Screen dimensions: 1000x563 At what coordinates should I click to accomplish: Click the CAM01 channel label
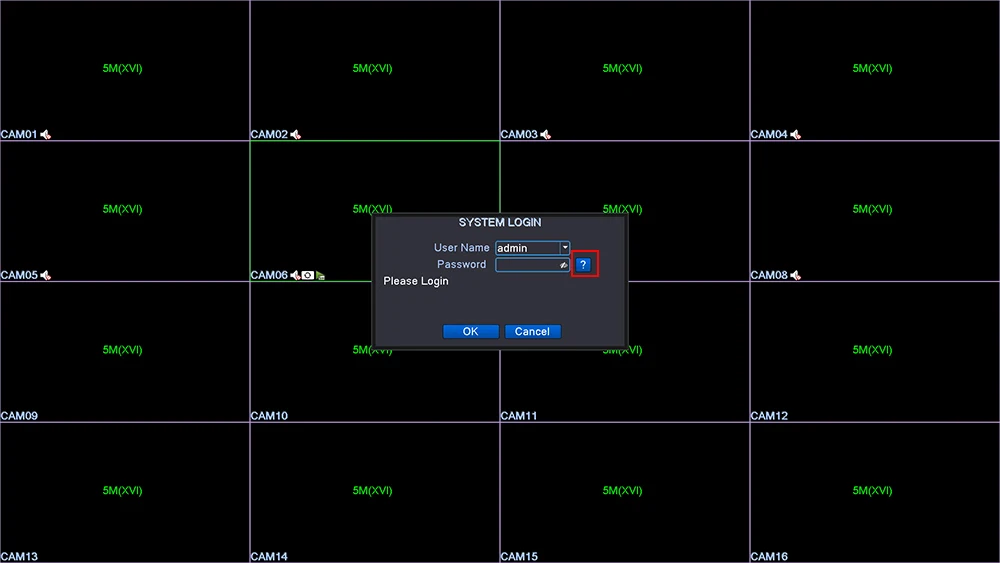[19, 135]
